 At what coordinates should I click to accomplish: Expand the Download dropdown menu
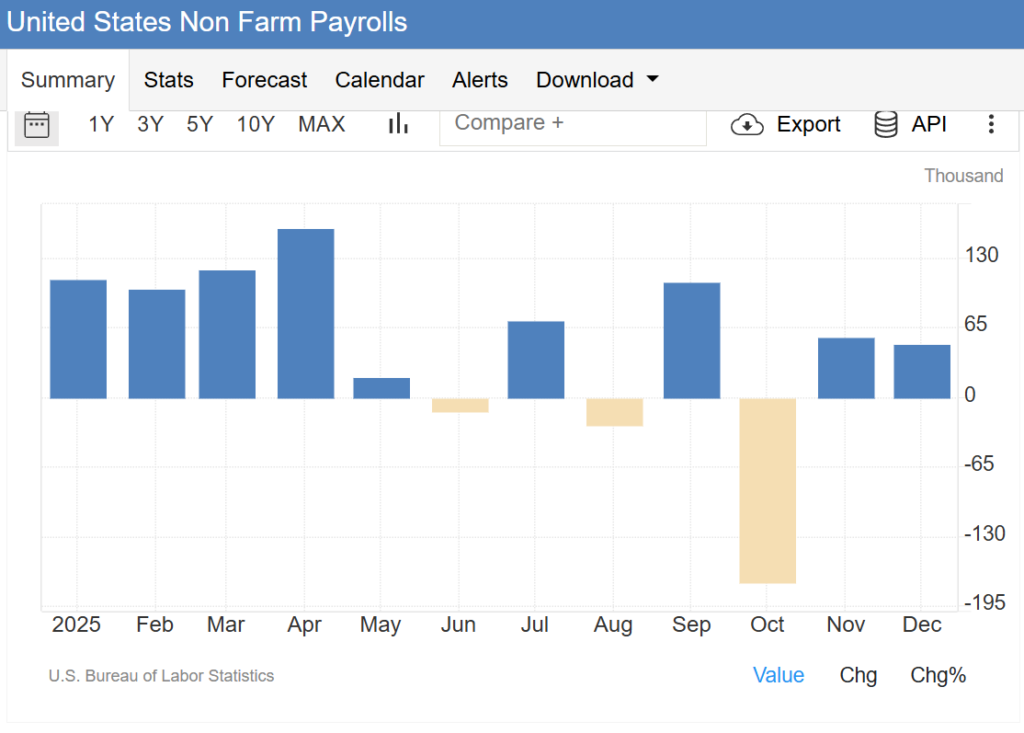coord(597,80)
